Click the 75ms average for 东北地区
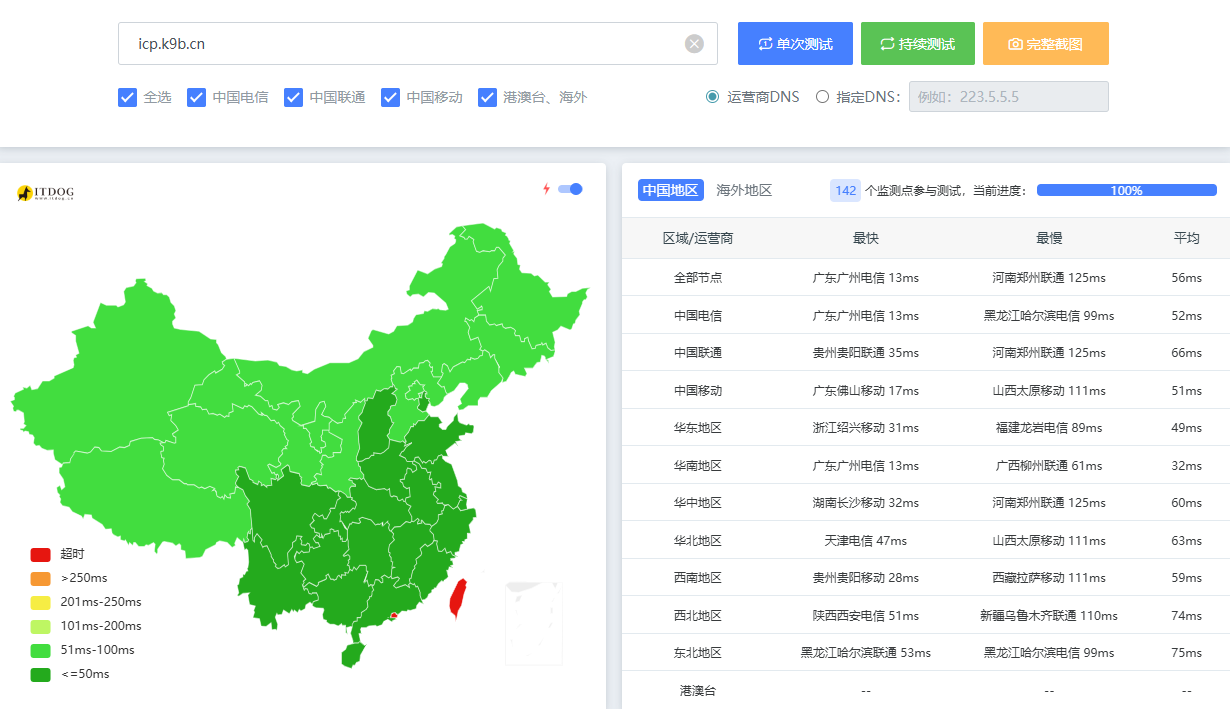The width and height of the screenshot is (1230, 709). (1186, 653)
